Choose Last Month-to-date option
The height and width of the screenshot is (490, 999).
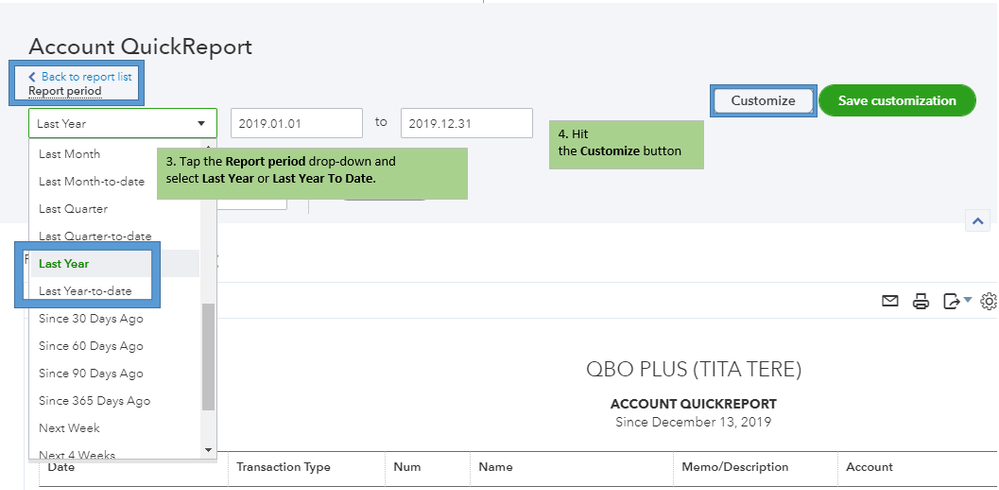click(91, 181)
